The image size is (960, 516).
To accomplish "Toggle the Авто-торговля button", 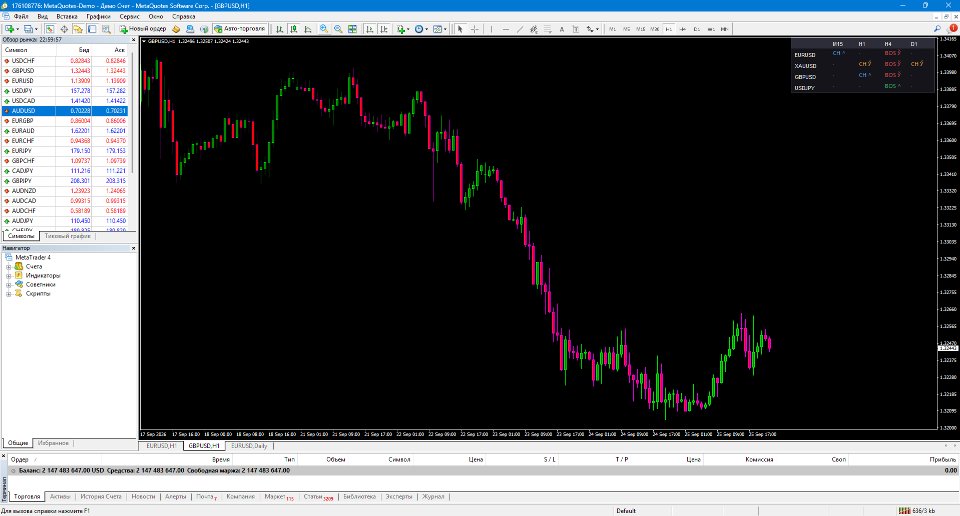I will (x=239, y=29).
